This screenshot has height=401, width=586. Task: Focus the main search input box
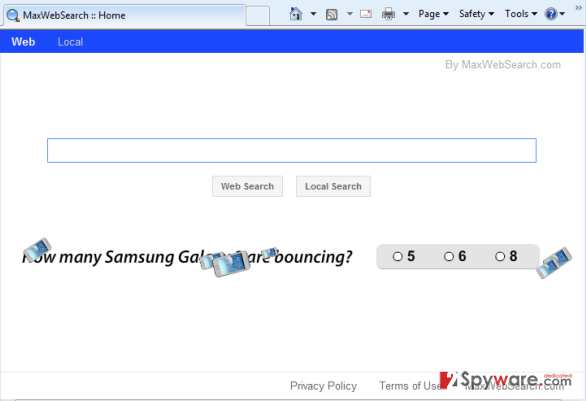[292, 150]
